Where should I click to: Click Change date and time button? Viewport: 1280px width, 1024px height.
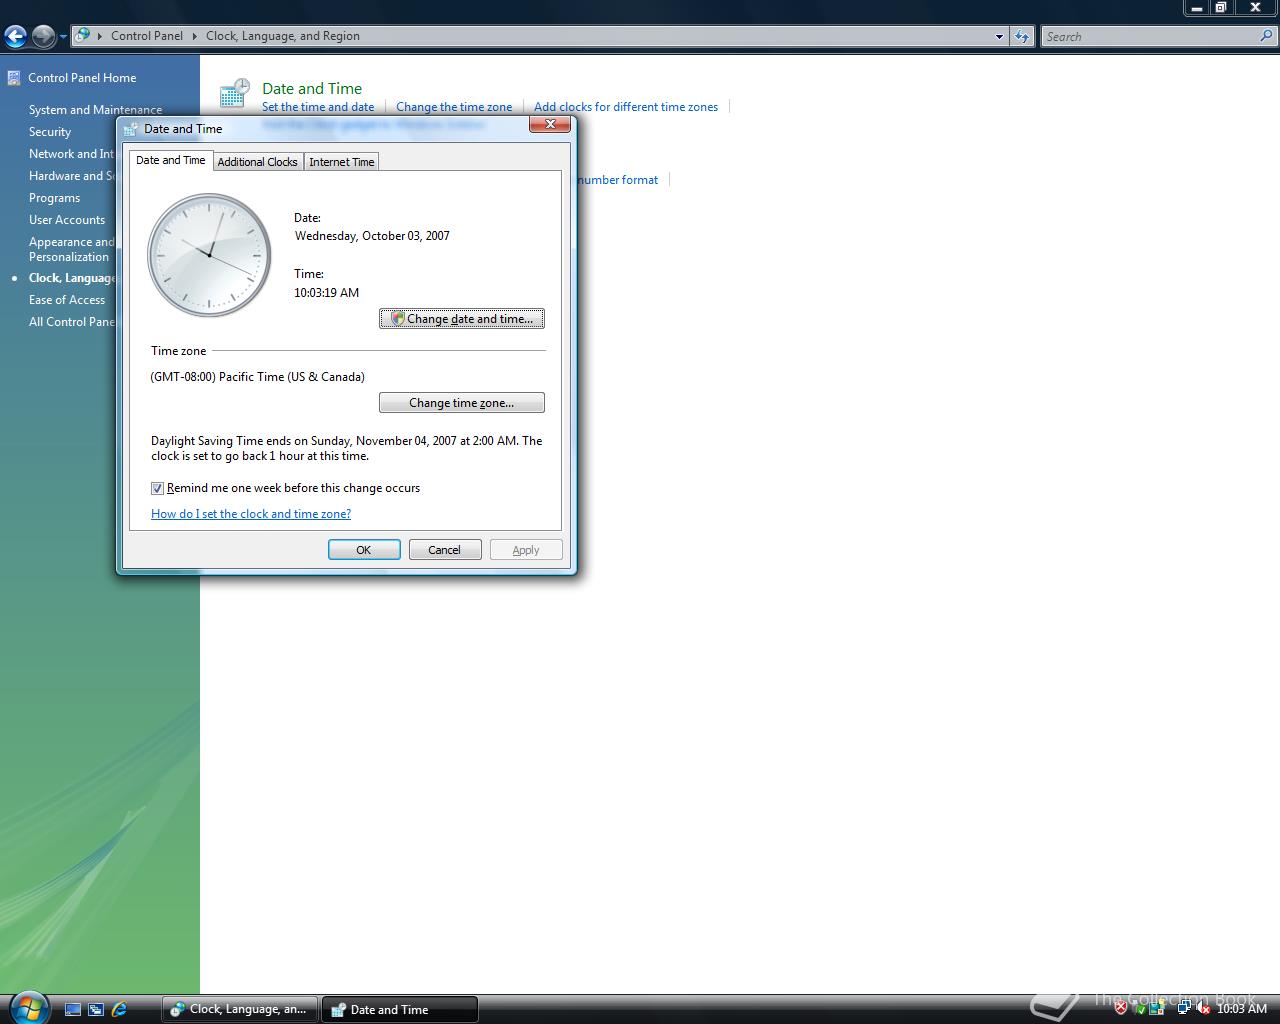click(462, 319)
